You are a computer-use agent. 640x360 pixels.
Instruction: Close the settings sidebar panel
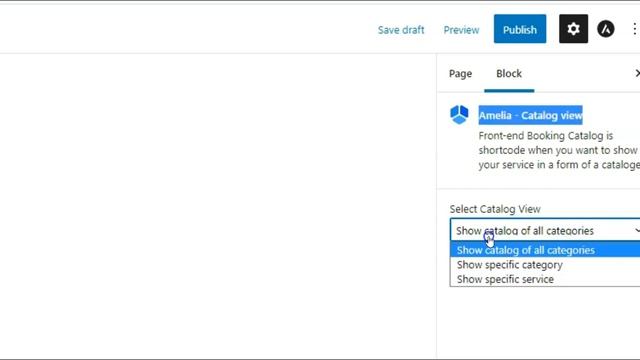point(637,73)
